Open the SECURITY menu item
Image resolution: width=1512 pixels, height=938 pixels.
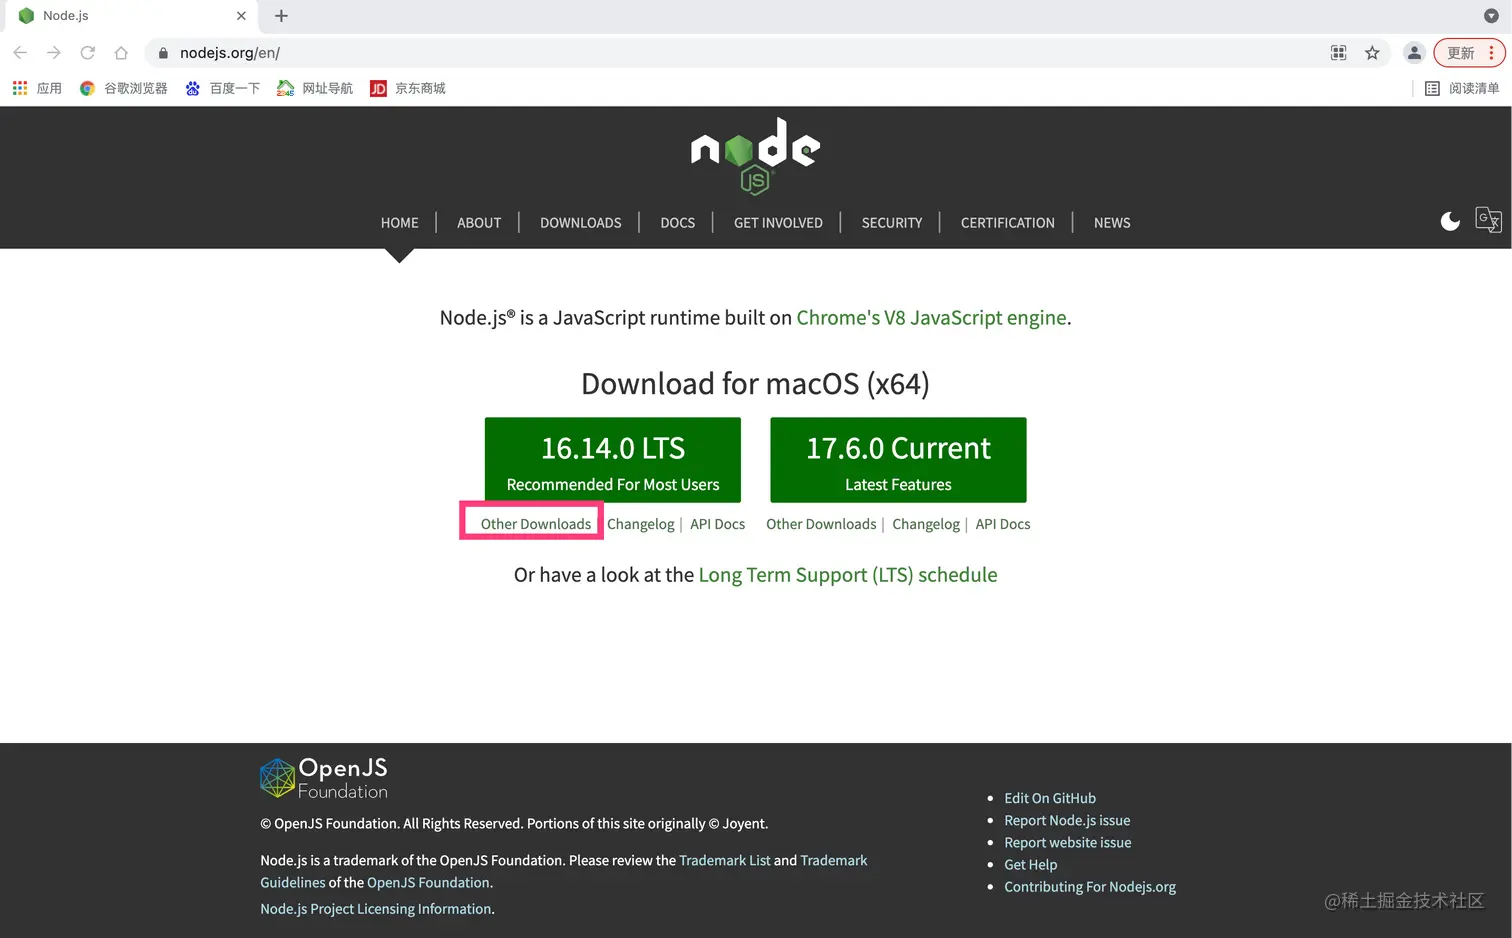point(892,223)
